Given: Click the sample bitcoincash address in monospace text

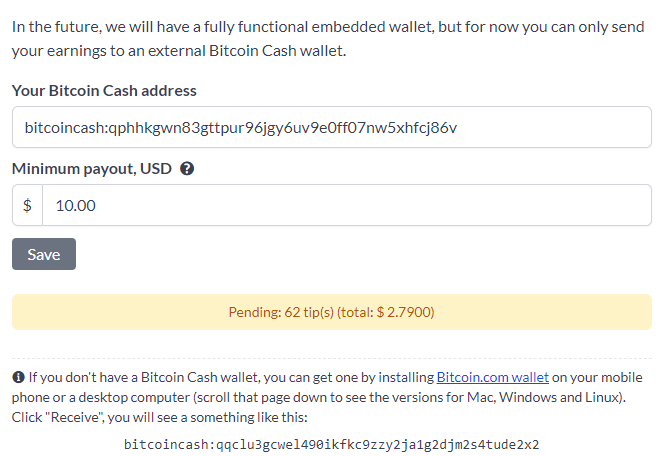Looking at the screenshot, I should coord(332,444).
